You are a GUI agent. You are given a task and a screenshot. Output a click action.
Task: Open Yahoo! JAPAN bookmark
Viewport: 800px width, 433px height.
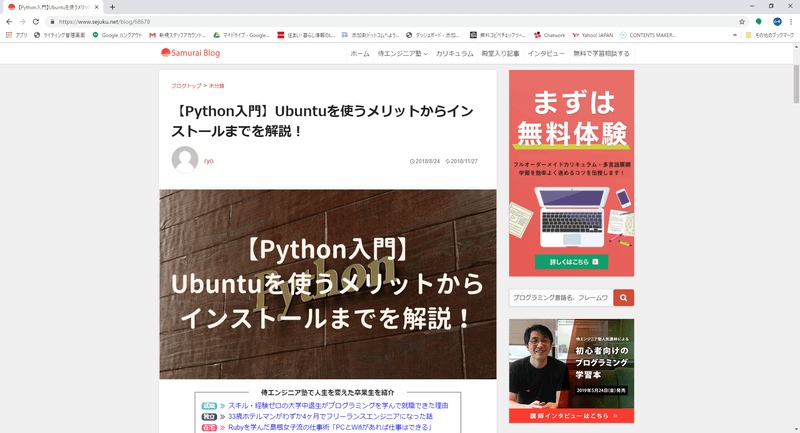[x=593, y=35]
